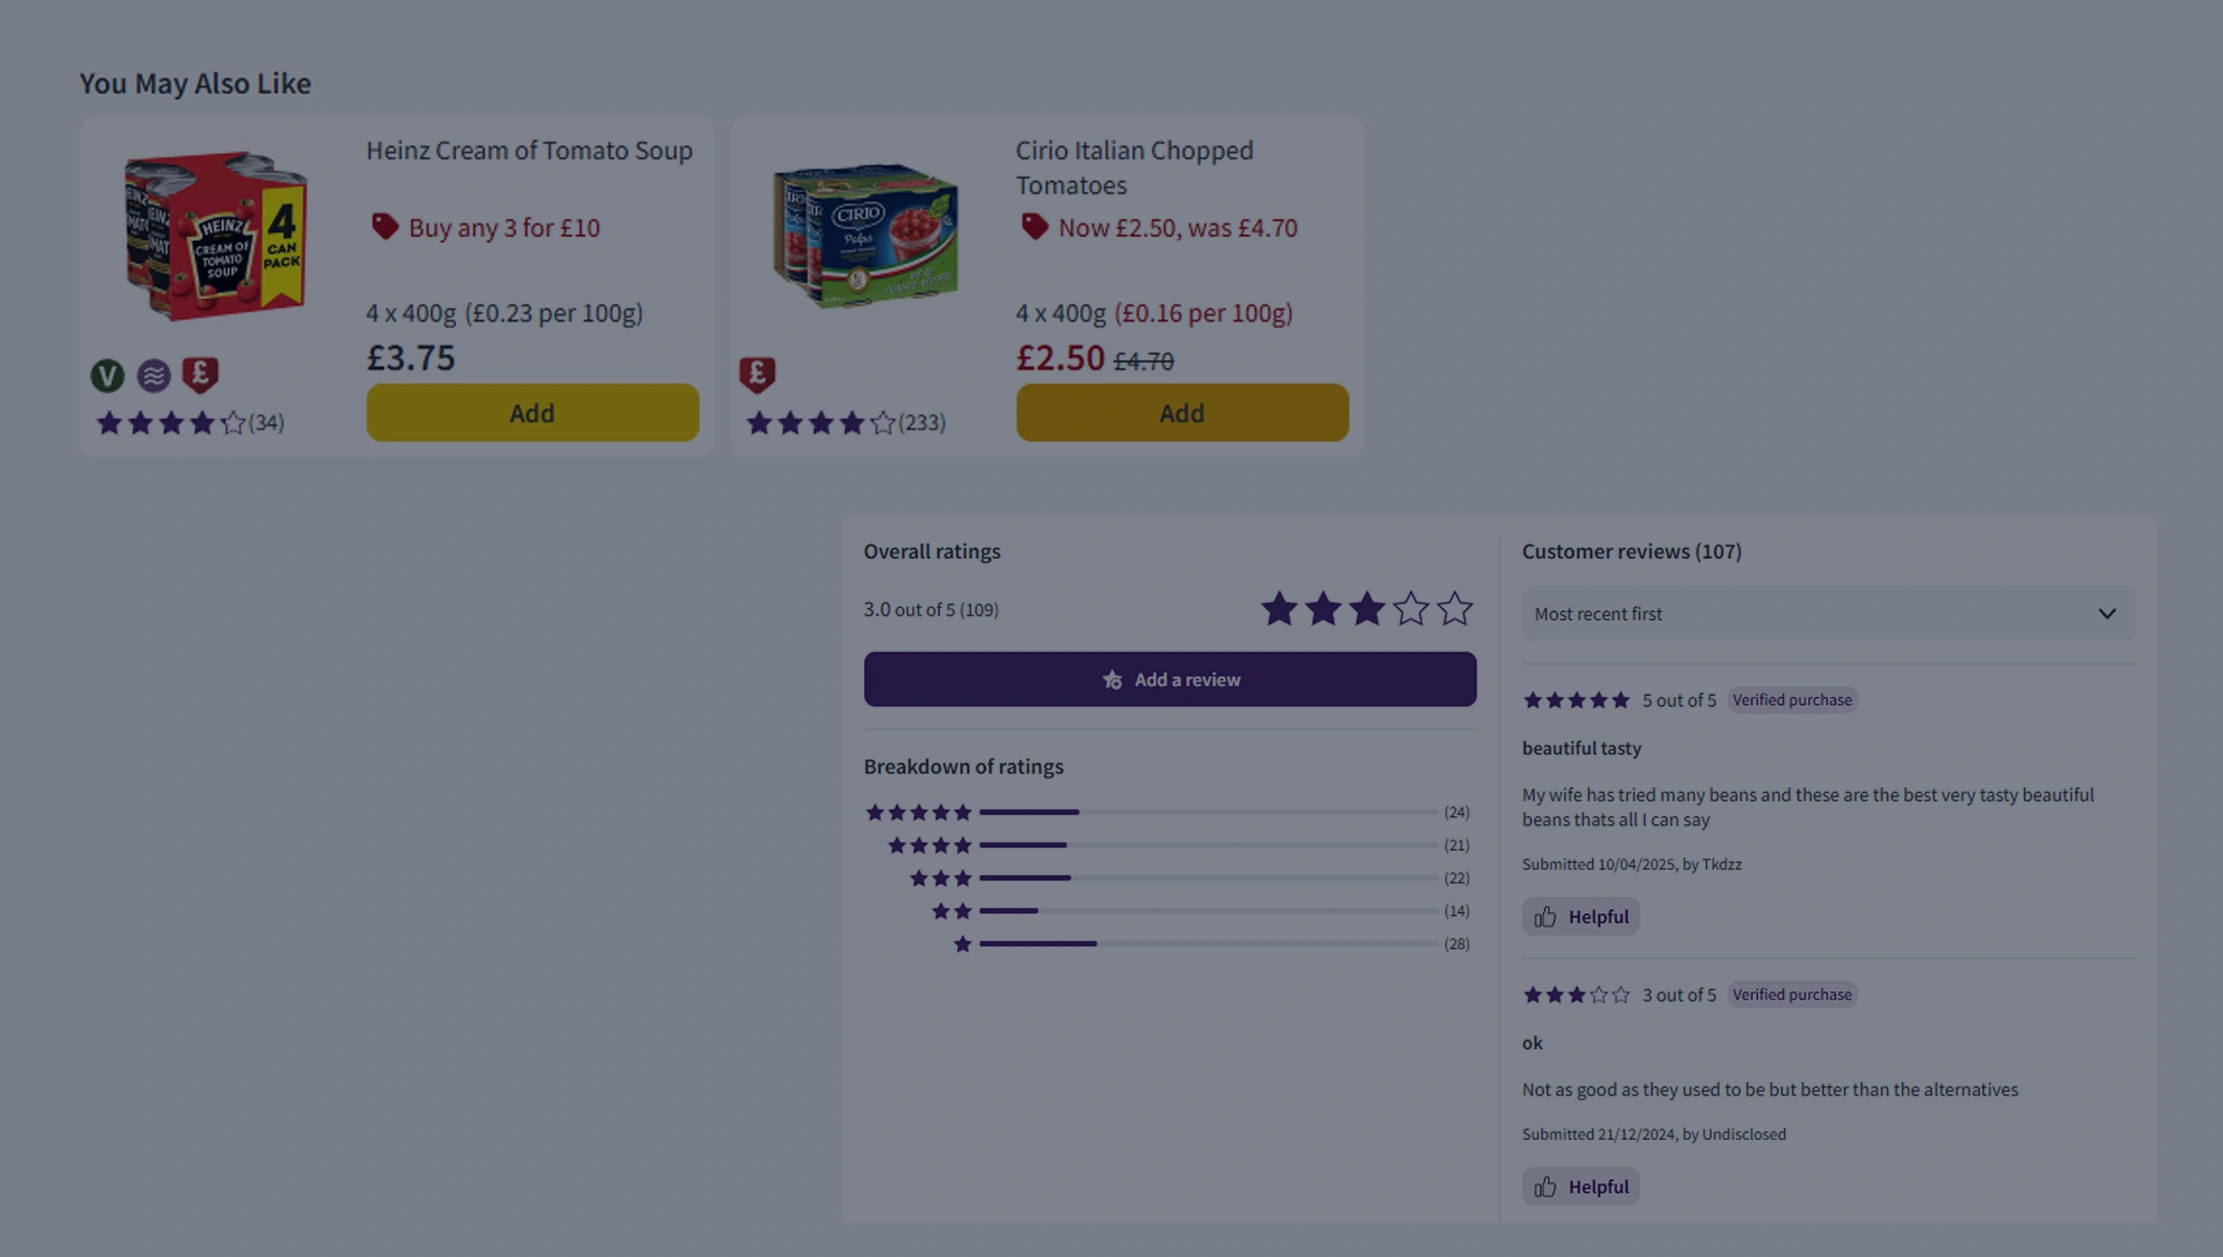This screenshot has height=1257, width=2223.
Task: Open the 'You May Also Like' section heading
Action: tap(195, 83)
